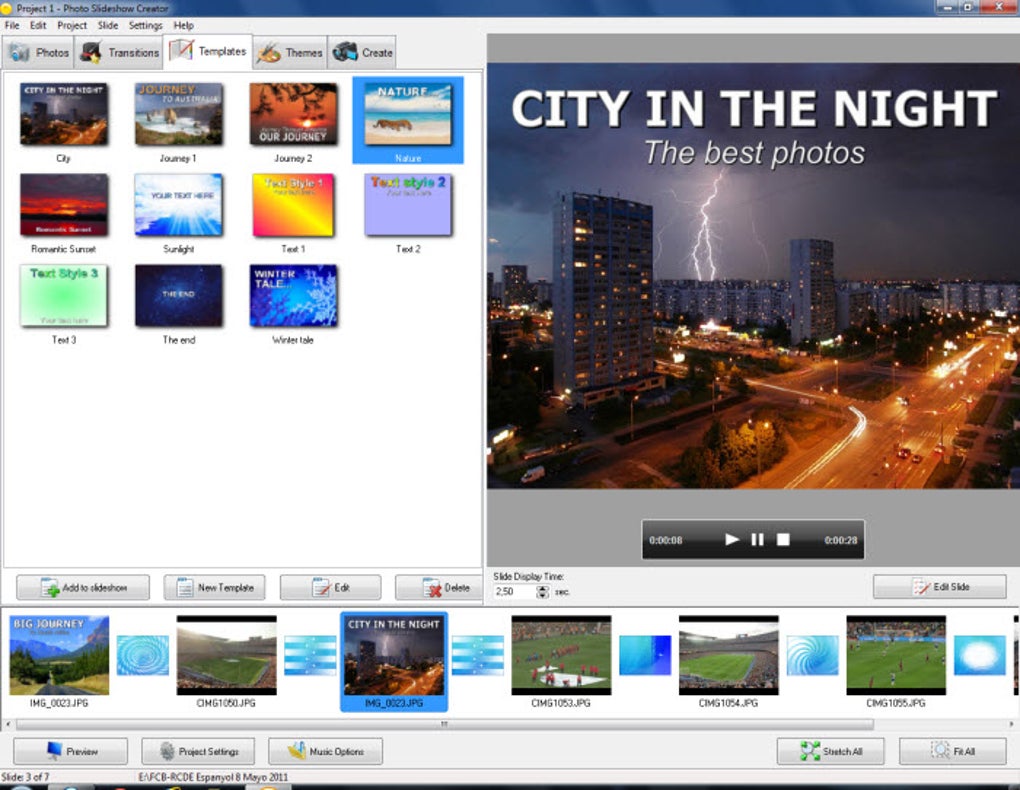Edit the selected template
This screenshot has width=1020, height=790.
[x=330, y=587]
